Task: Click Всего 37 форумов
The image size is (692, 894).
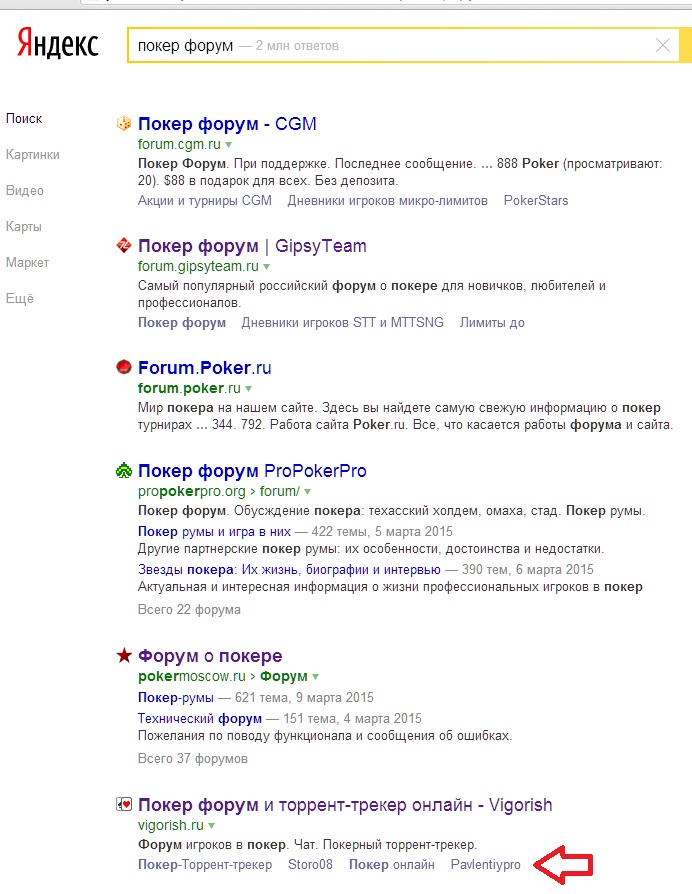Action: [x=193, y=759]
